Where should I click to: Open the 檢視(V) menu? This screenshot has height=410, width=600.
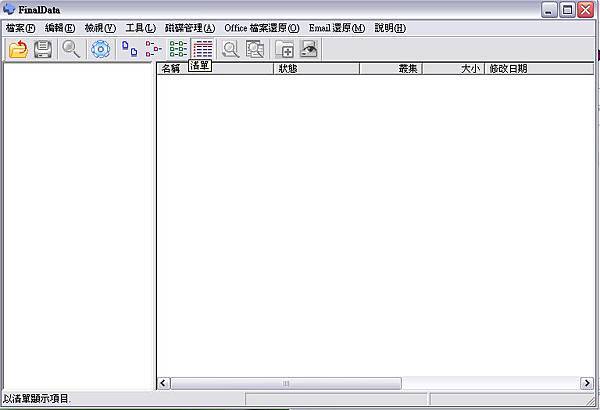tap(100, 28)
